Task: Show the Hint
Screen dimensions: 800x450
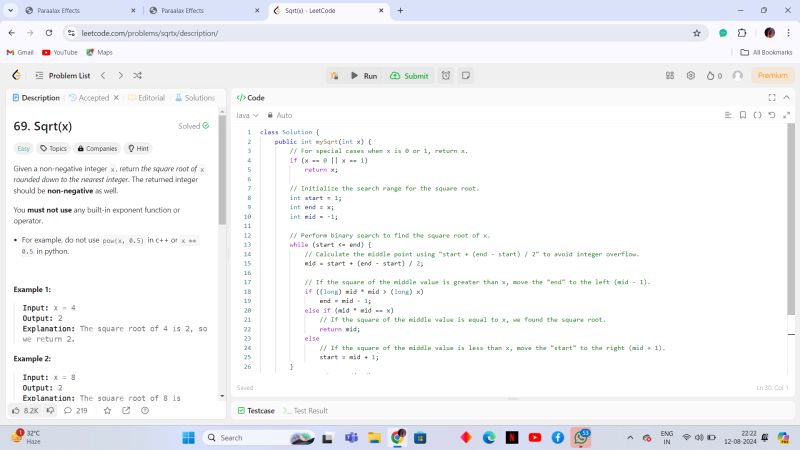Action: coord(138,148)
